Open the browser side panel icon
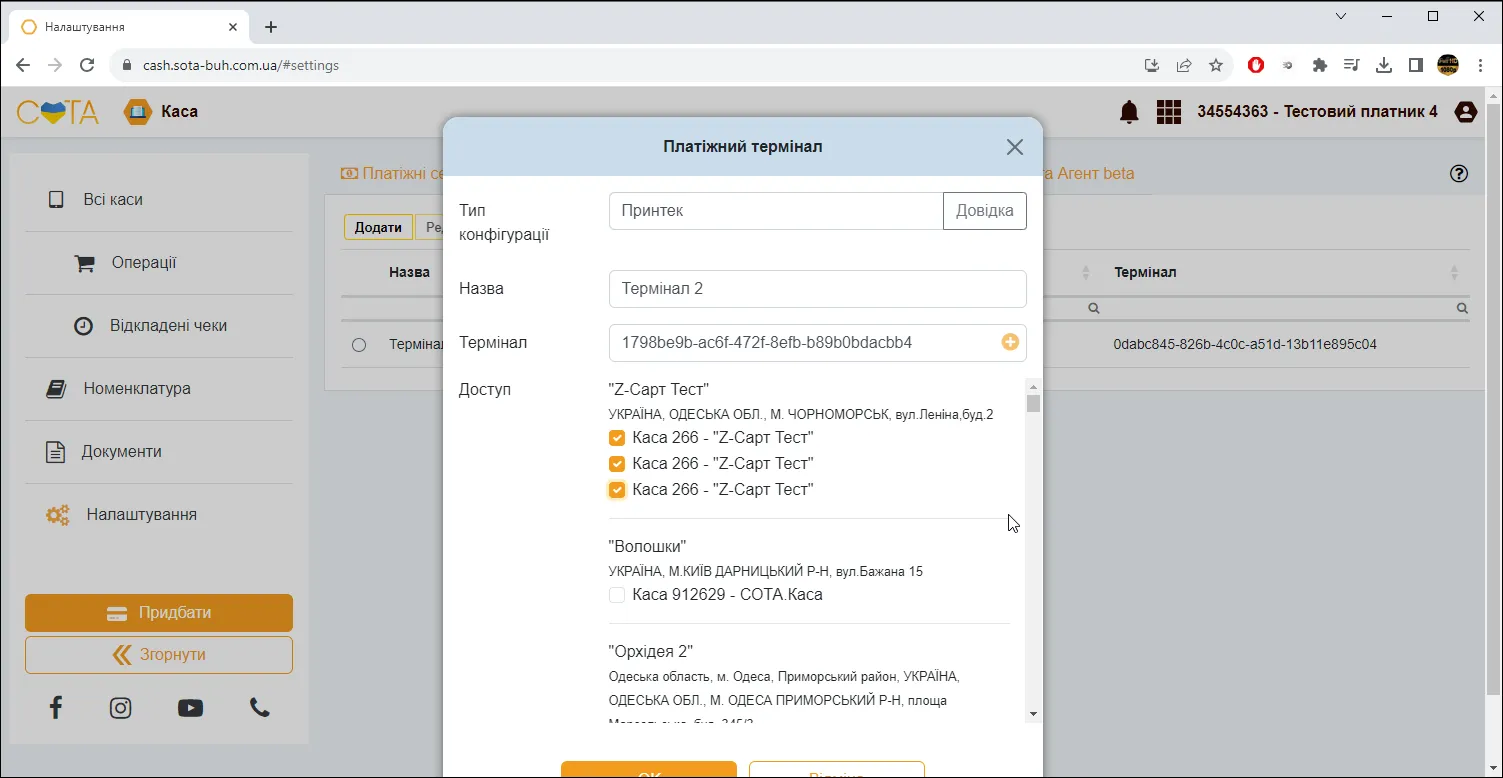 point(1416,65)
